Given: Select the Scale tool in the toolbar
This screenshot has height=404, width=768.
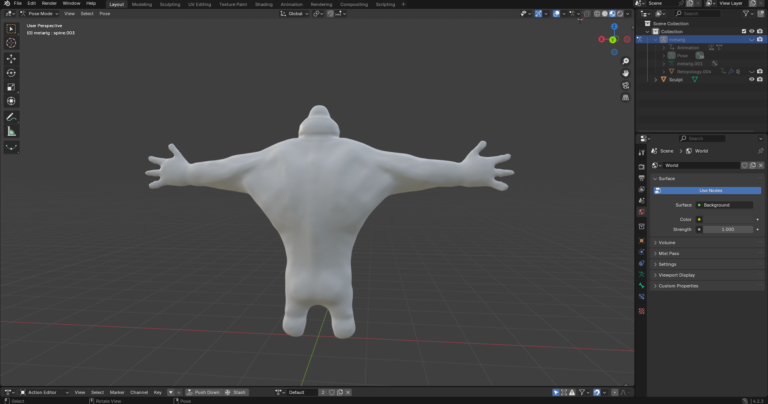Looking at the screenshot, I should 11,87.
